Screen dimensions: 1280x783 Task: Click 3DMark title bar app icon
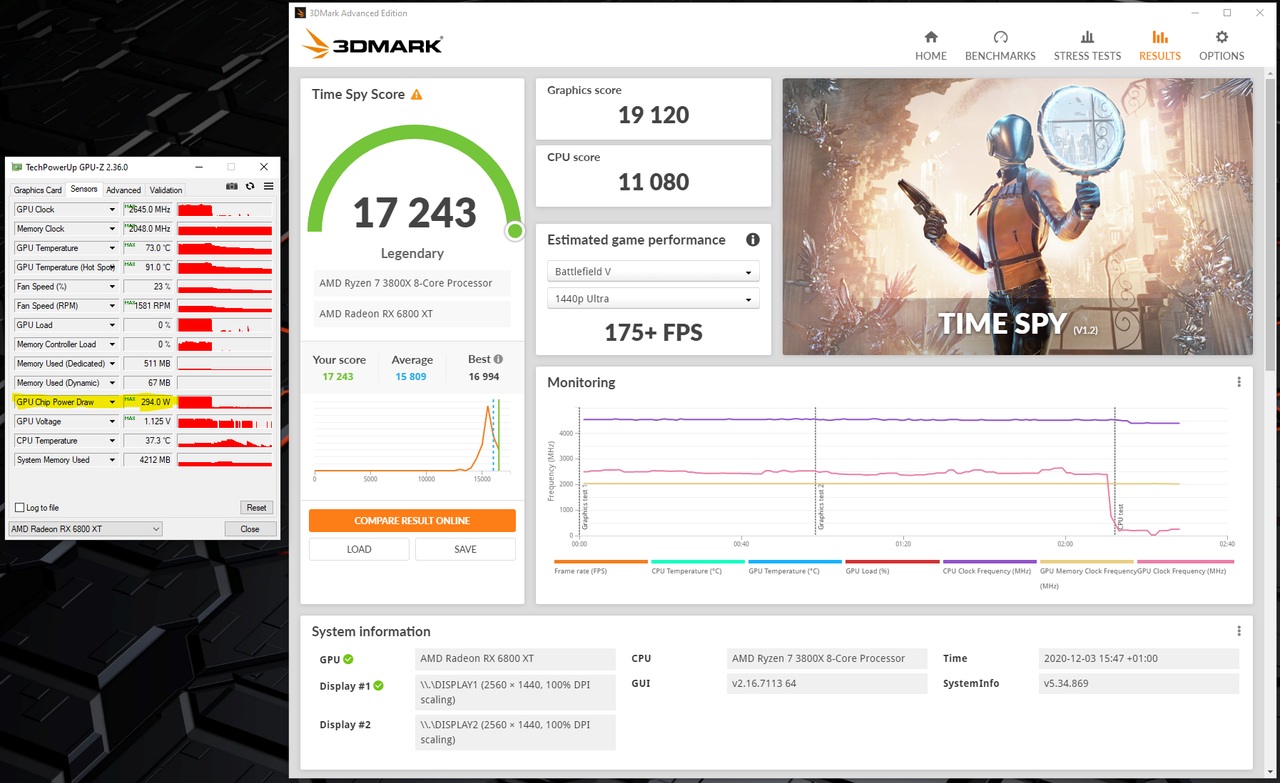[300, 13]
